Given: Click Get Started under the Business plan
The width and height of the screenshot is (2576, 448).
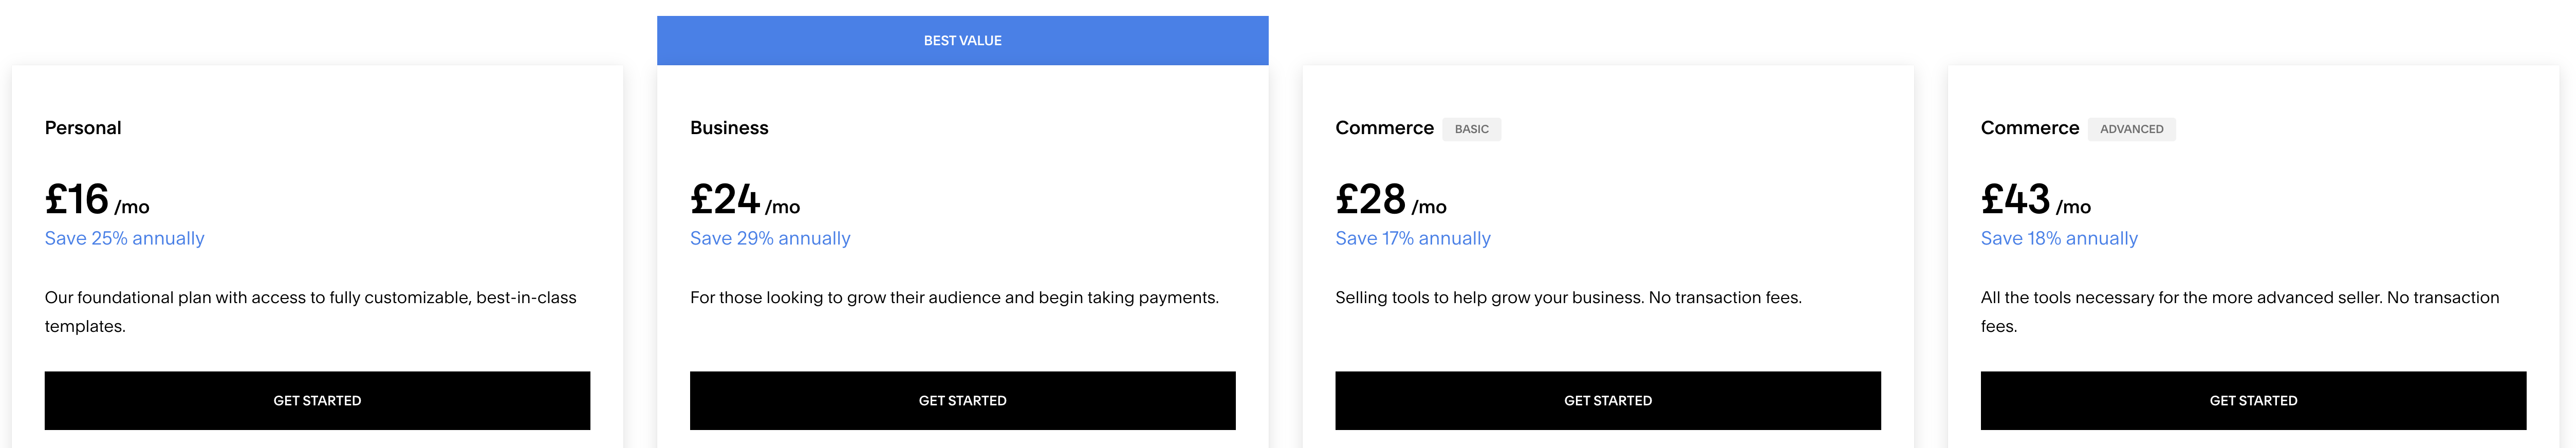Looking at the screenshot, I should point(962,401).
